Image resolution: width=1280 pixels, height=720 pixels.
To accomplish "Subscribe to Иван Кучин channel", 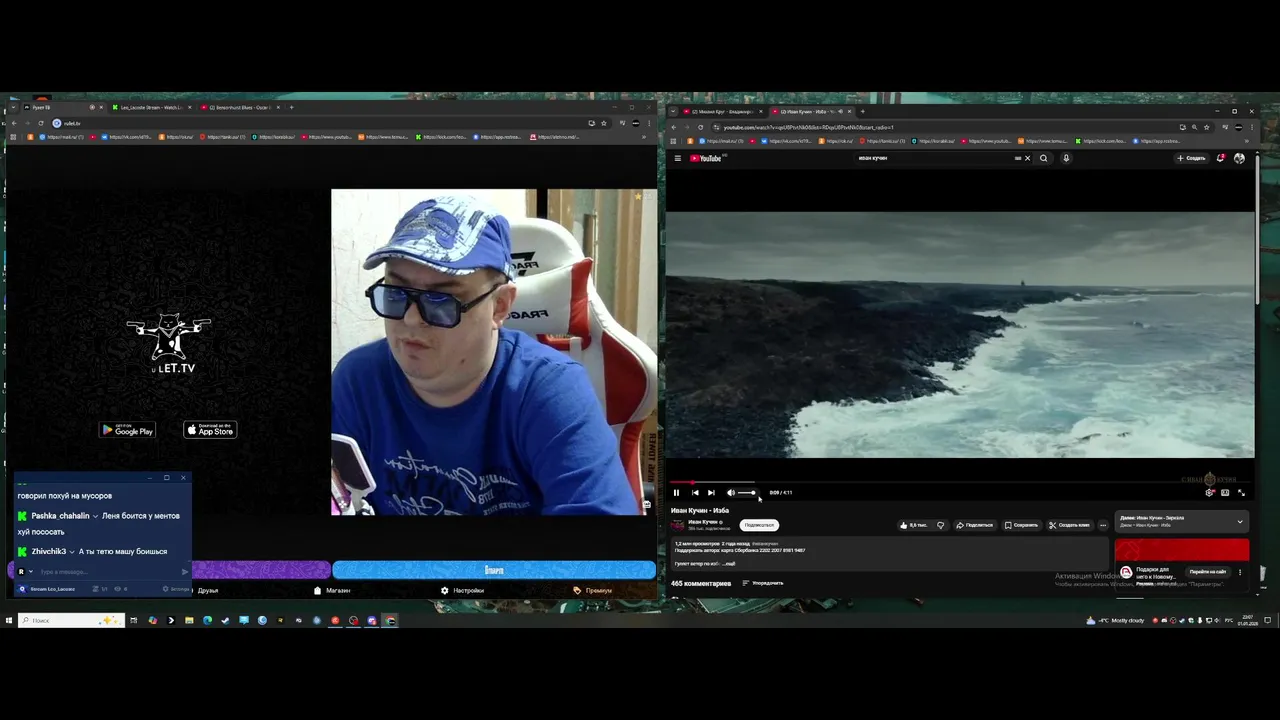I will [x=759, y=525].
